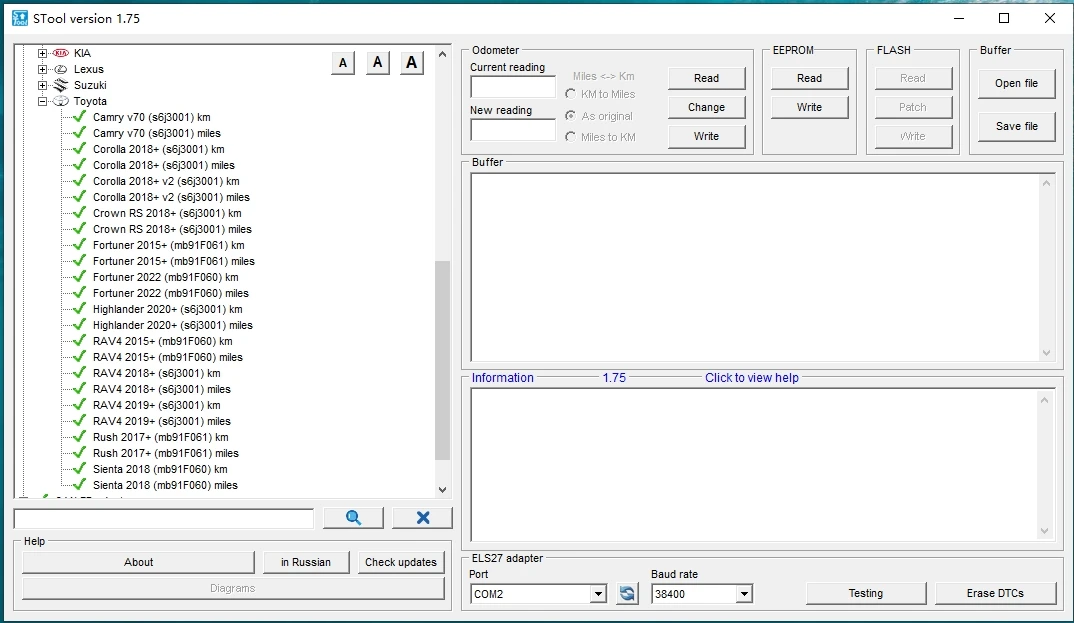Choose the As original radio option
This screenshot has width=1074, height=623.
(x=571, y=116)
